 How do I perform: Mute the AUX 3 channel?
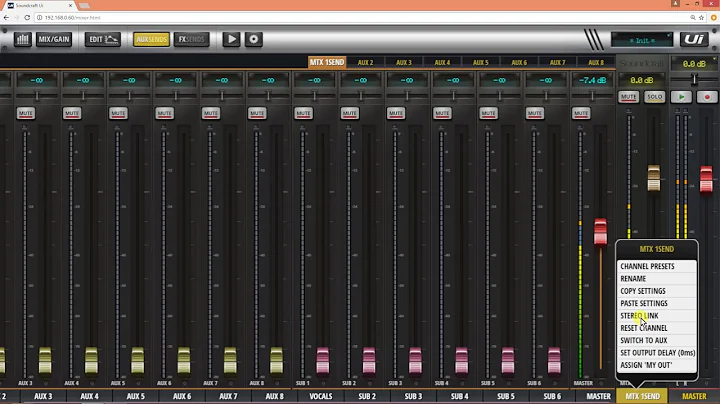pos(26,113)
